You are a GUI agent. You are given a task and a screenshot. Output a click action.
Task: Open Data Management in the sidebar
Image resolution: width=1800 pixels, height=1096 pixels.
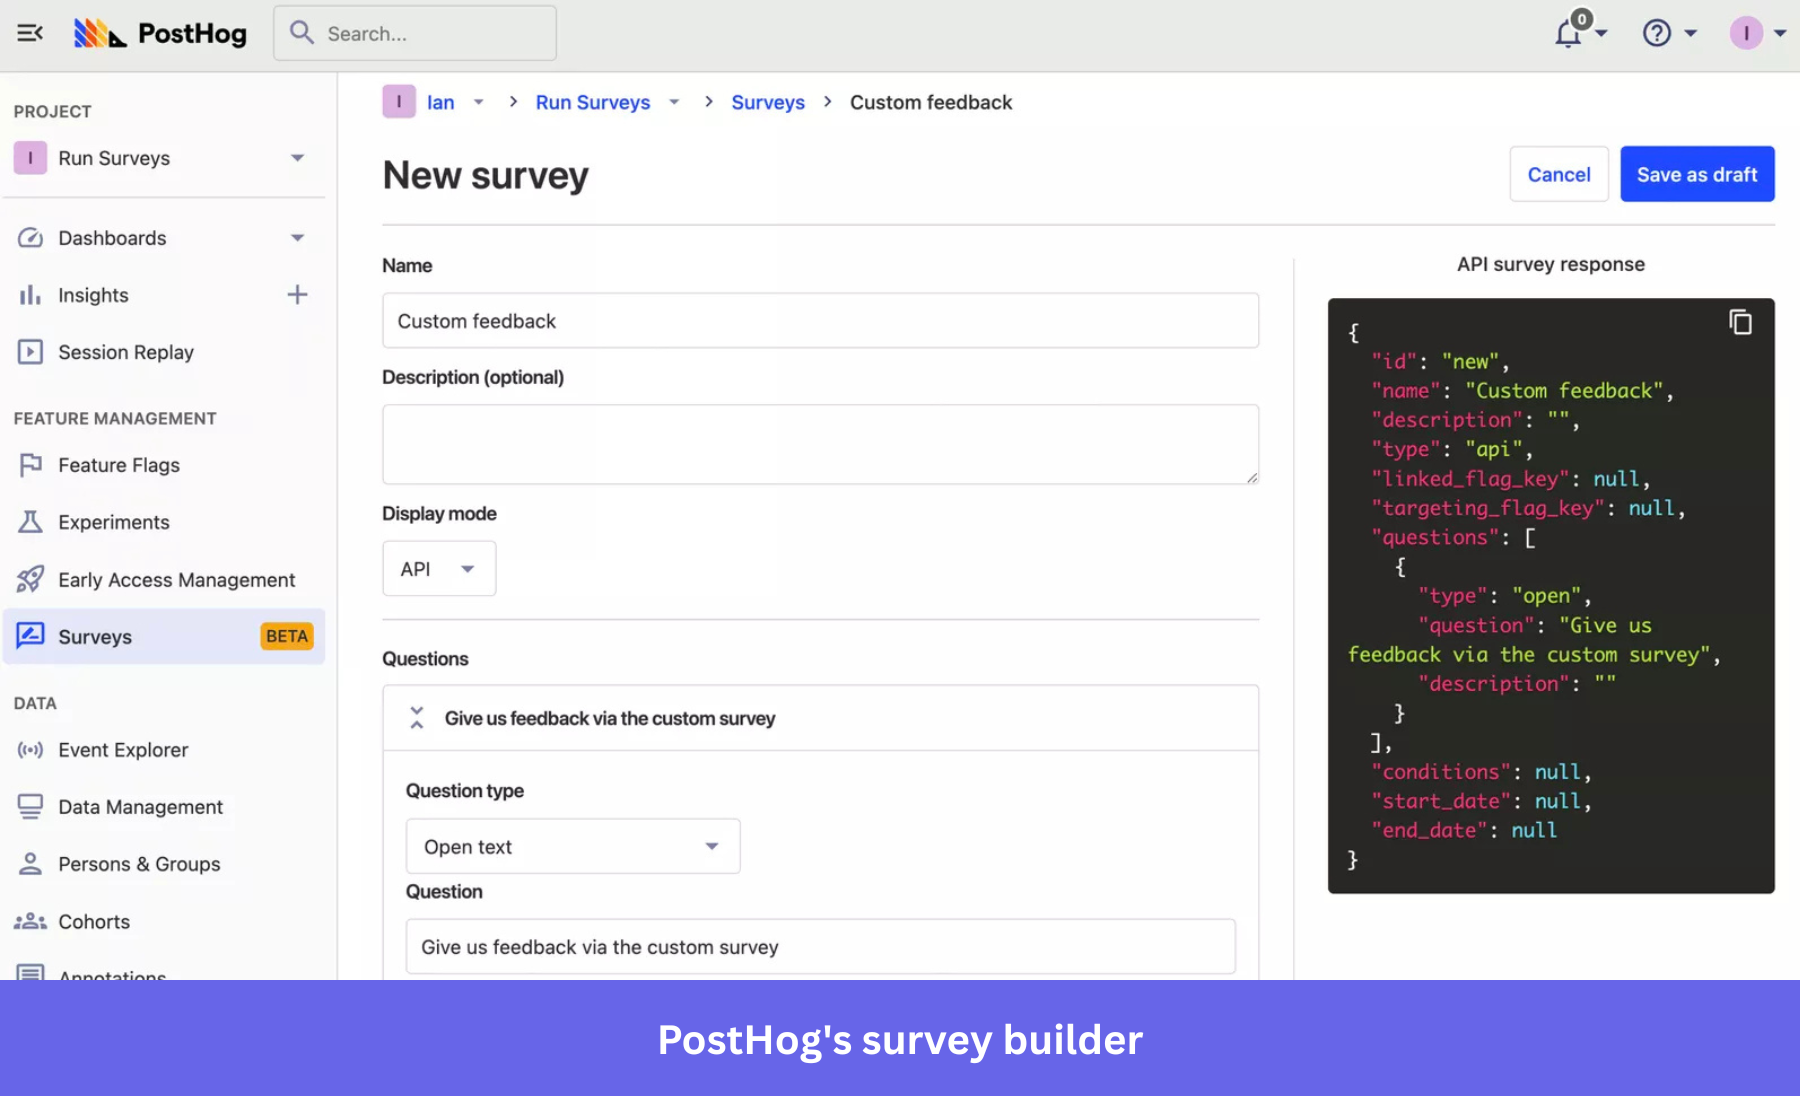coord(140,807)
